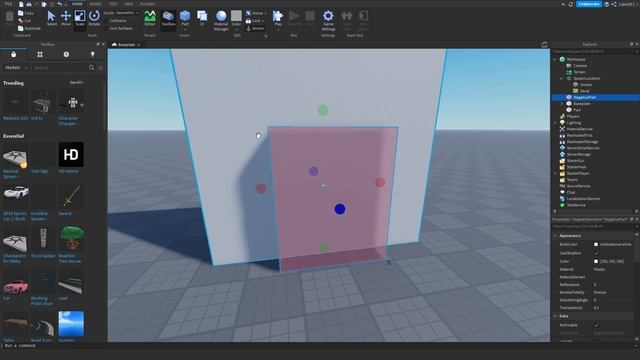Select the Terrain tree item
Screen dimensions: 640x360
coord(579,72)
